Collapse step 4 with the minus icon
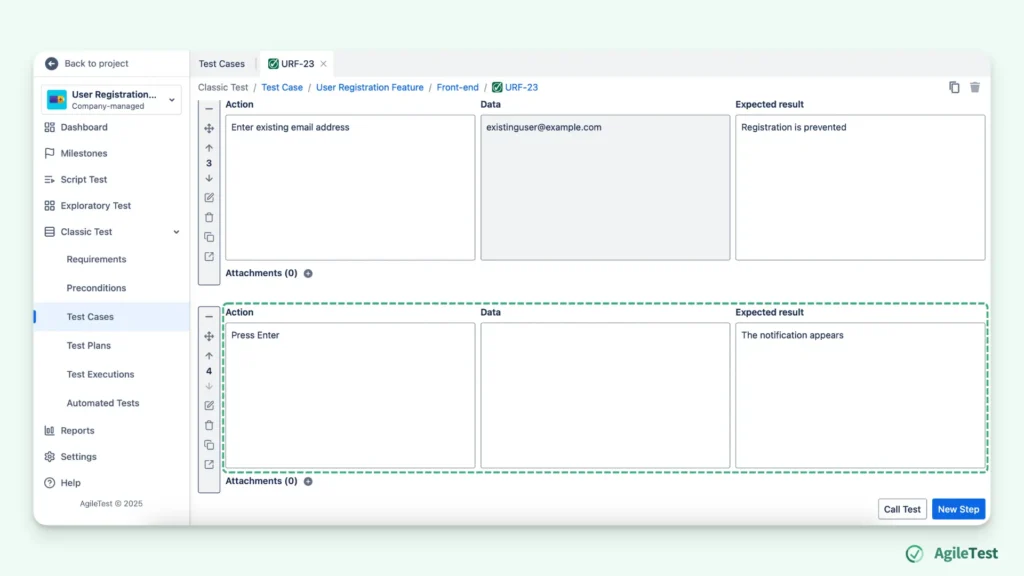This screenshot has width=1024, height=576. point(209,317)
